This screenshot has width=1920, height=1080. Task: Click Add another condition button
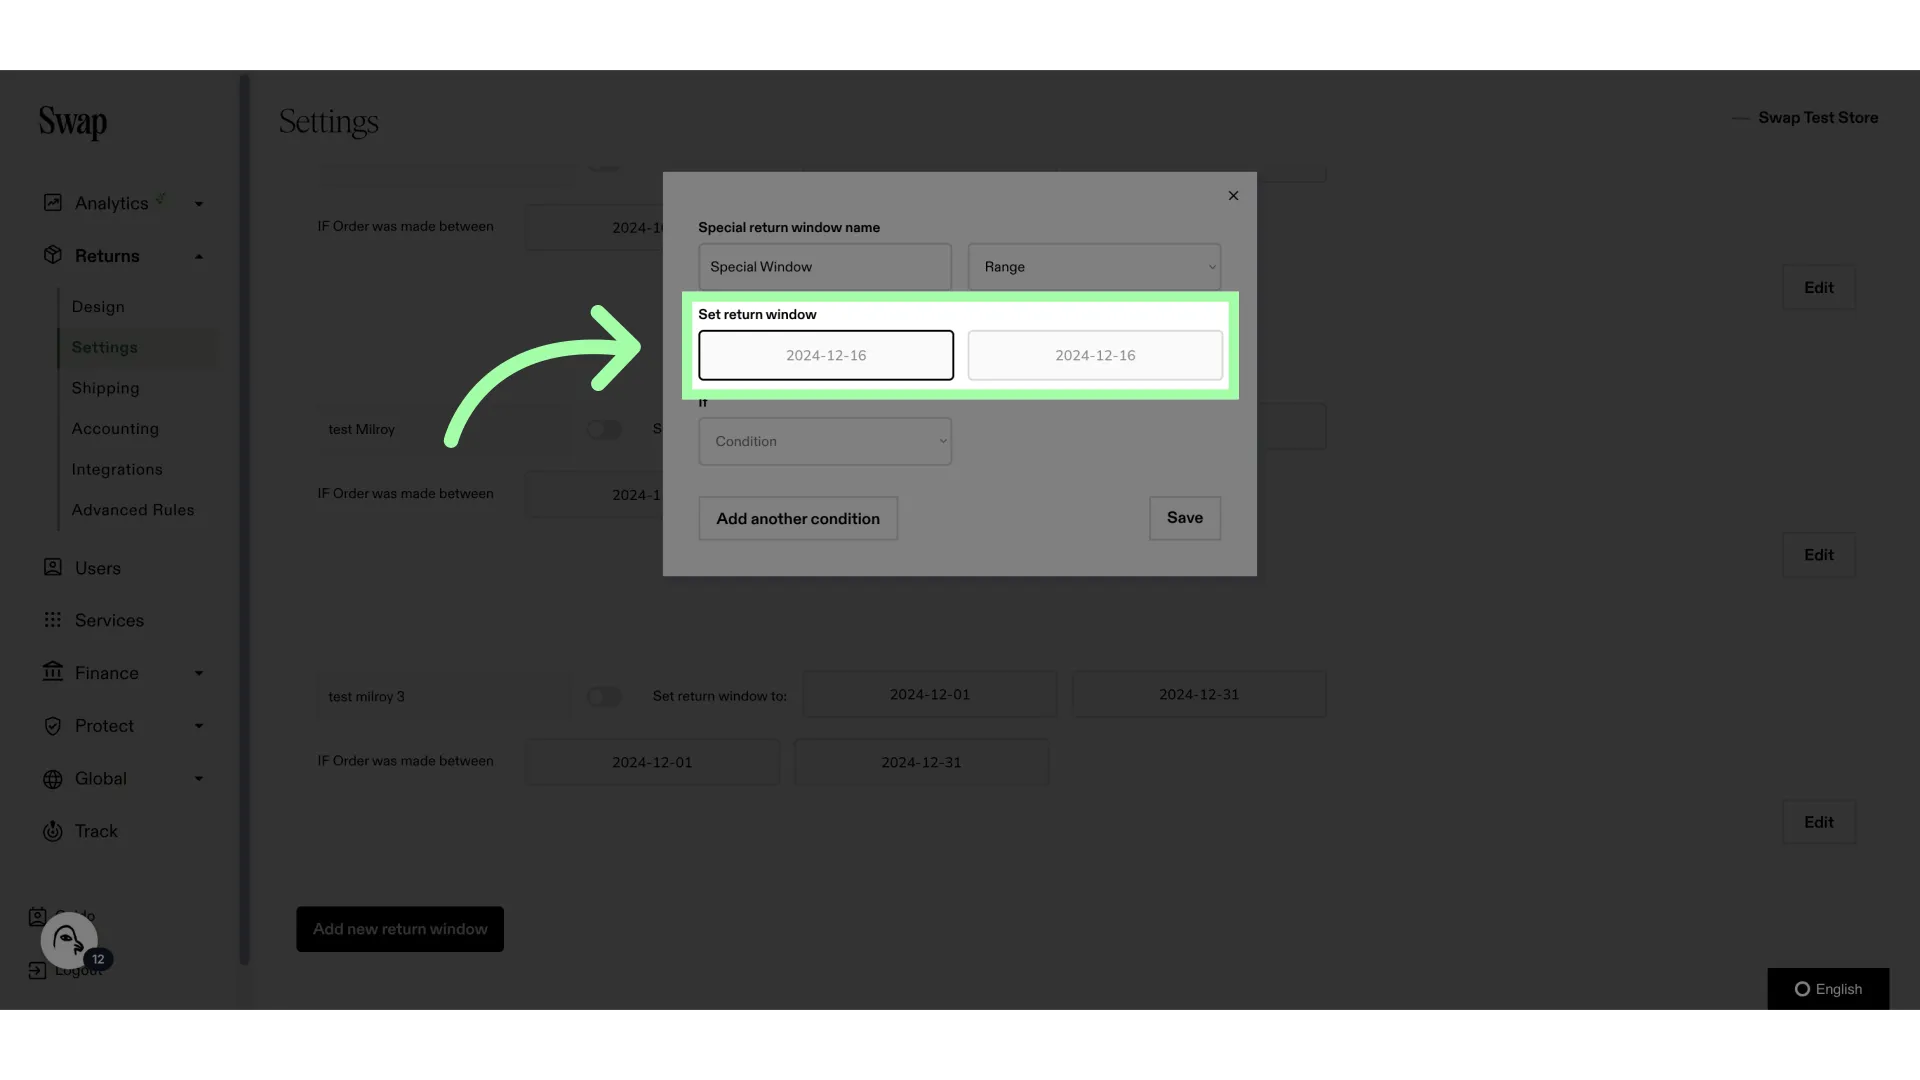click(x=798, y=518)
